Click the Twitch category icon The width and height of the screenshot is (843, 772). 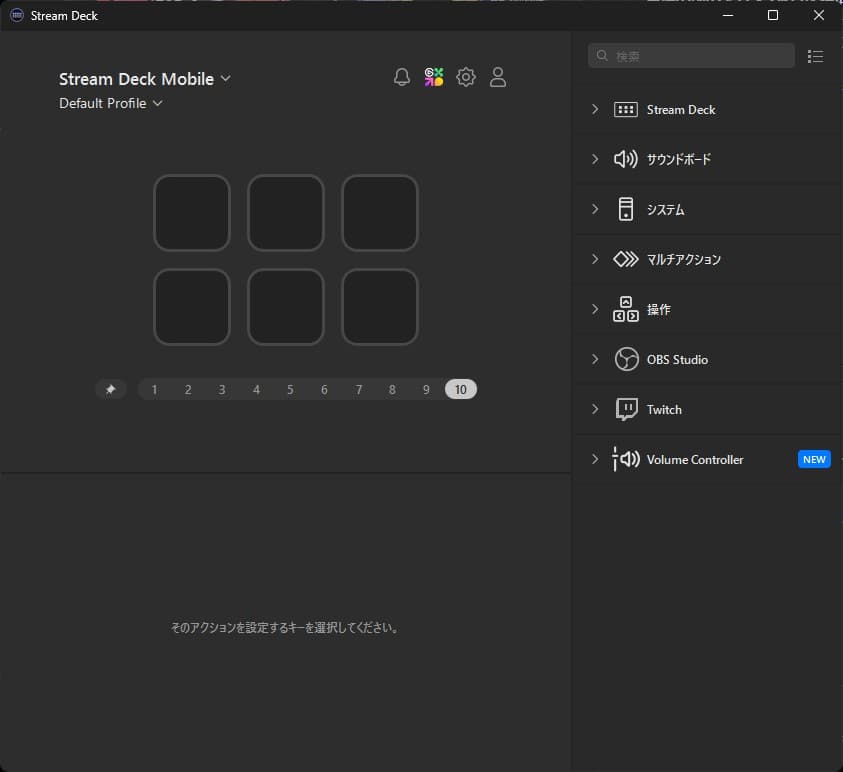point(626,409)
